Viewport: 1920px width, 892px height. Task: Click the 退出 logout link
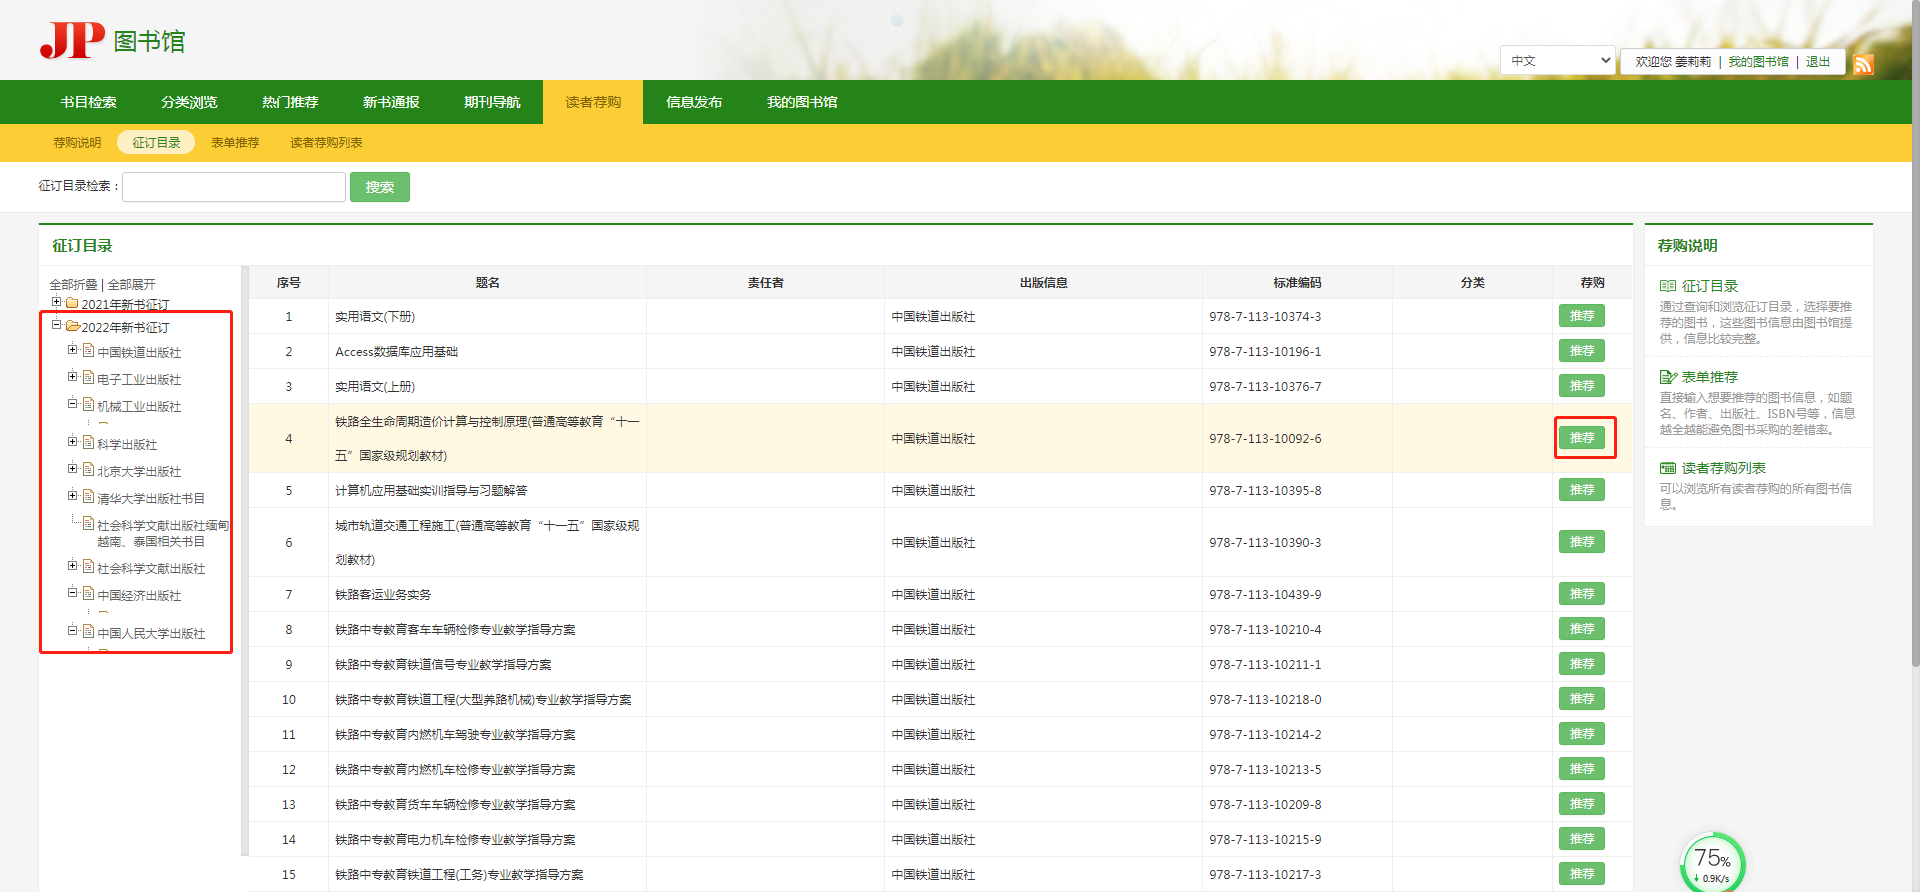click(x=1817, y=62)
